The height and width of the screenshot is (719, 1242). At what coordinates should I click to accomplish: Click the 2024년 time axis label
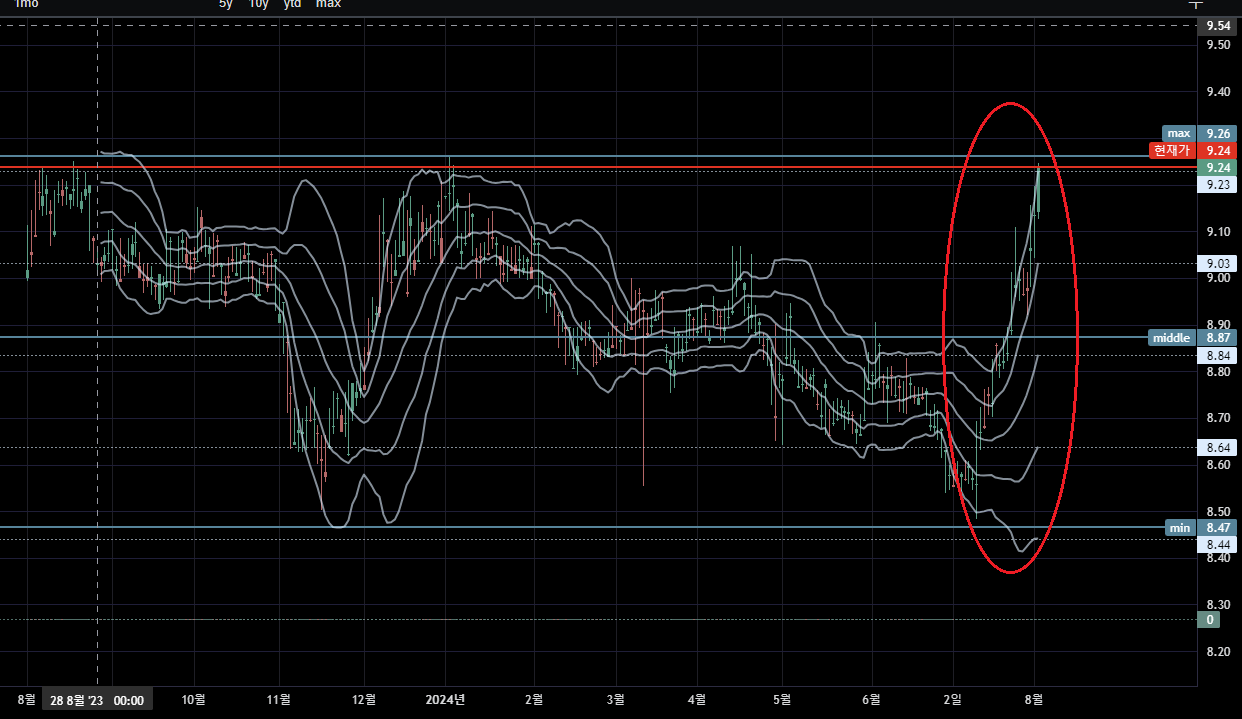pos(445,700)
